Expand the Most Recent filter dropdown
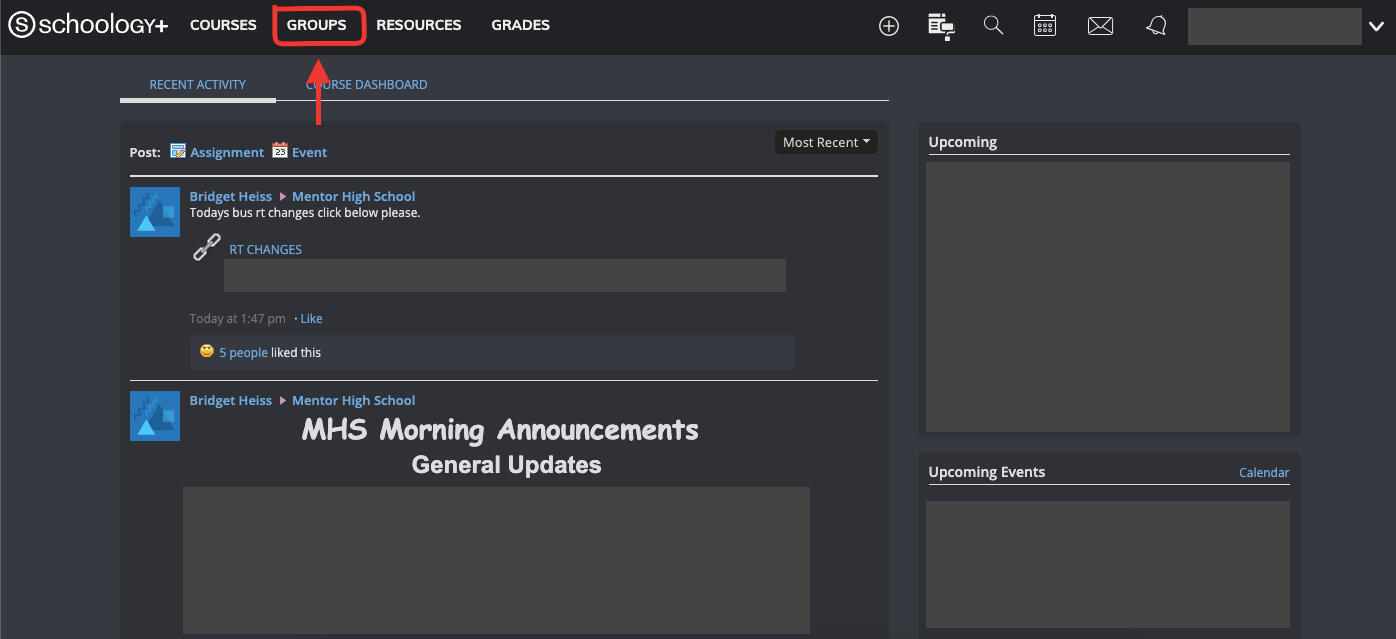Image resolution: width=1396 pixels, height=639 pixels. [826, 142]
